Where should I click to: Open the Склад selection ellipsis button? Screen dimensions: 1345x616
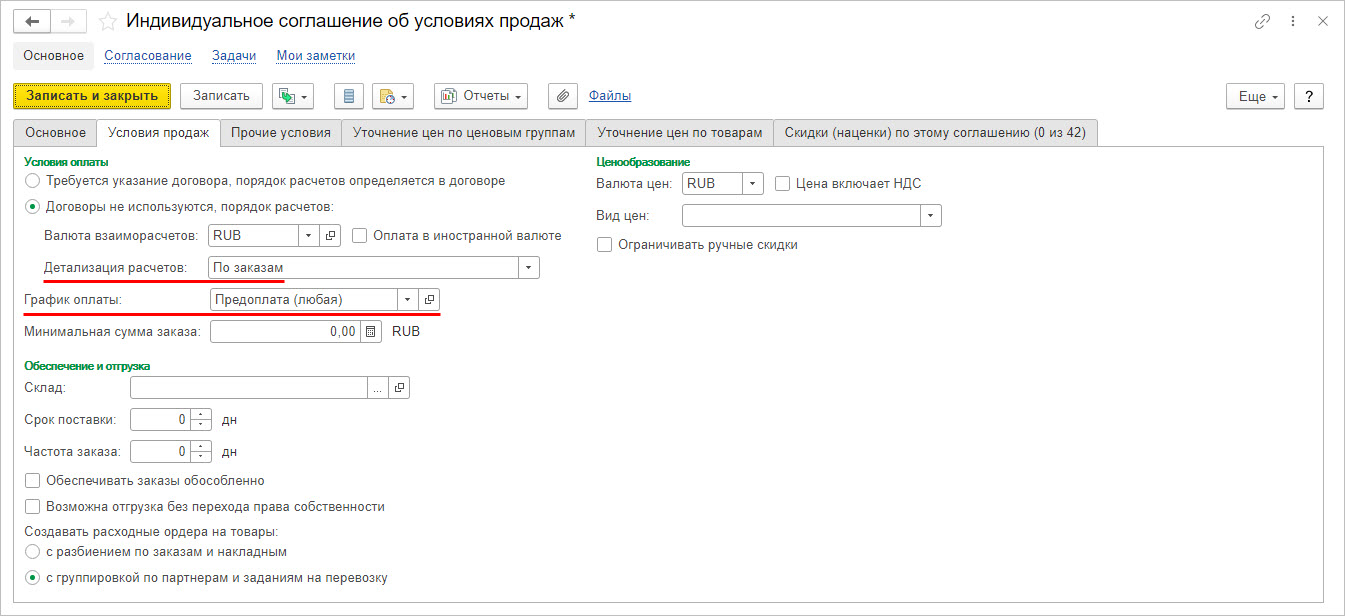point(379,388)
